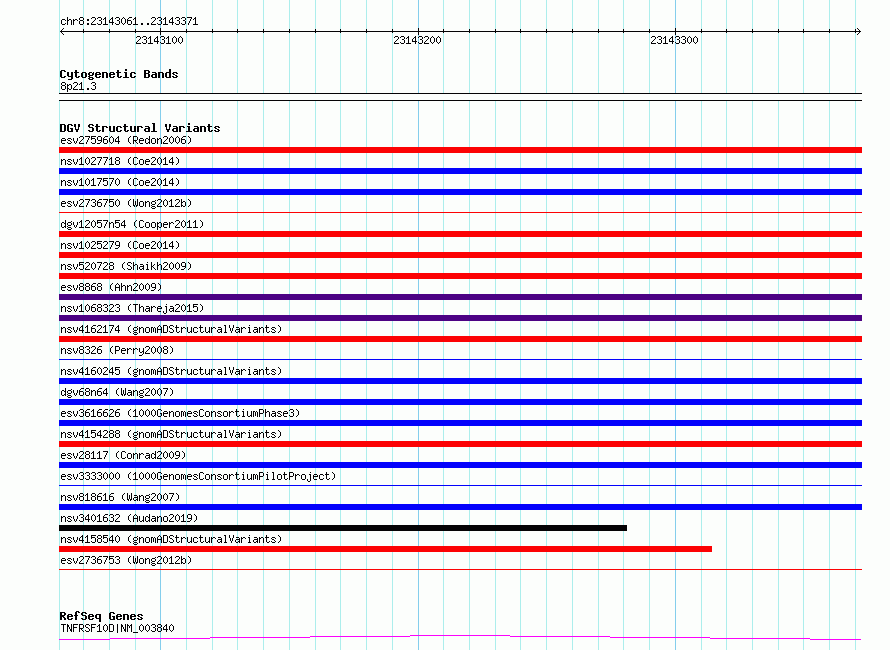
Task: Click the magenta TNFRSF10D gene line
Action: (460, 638)
